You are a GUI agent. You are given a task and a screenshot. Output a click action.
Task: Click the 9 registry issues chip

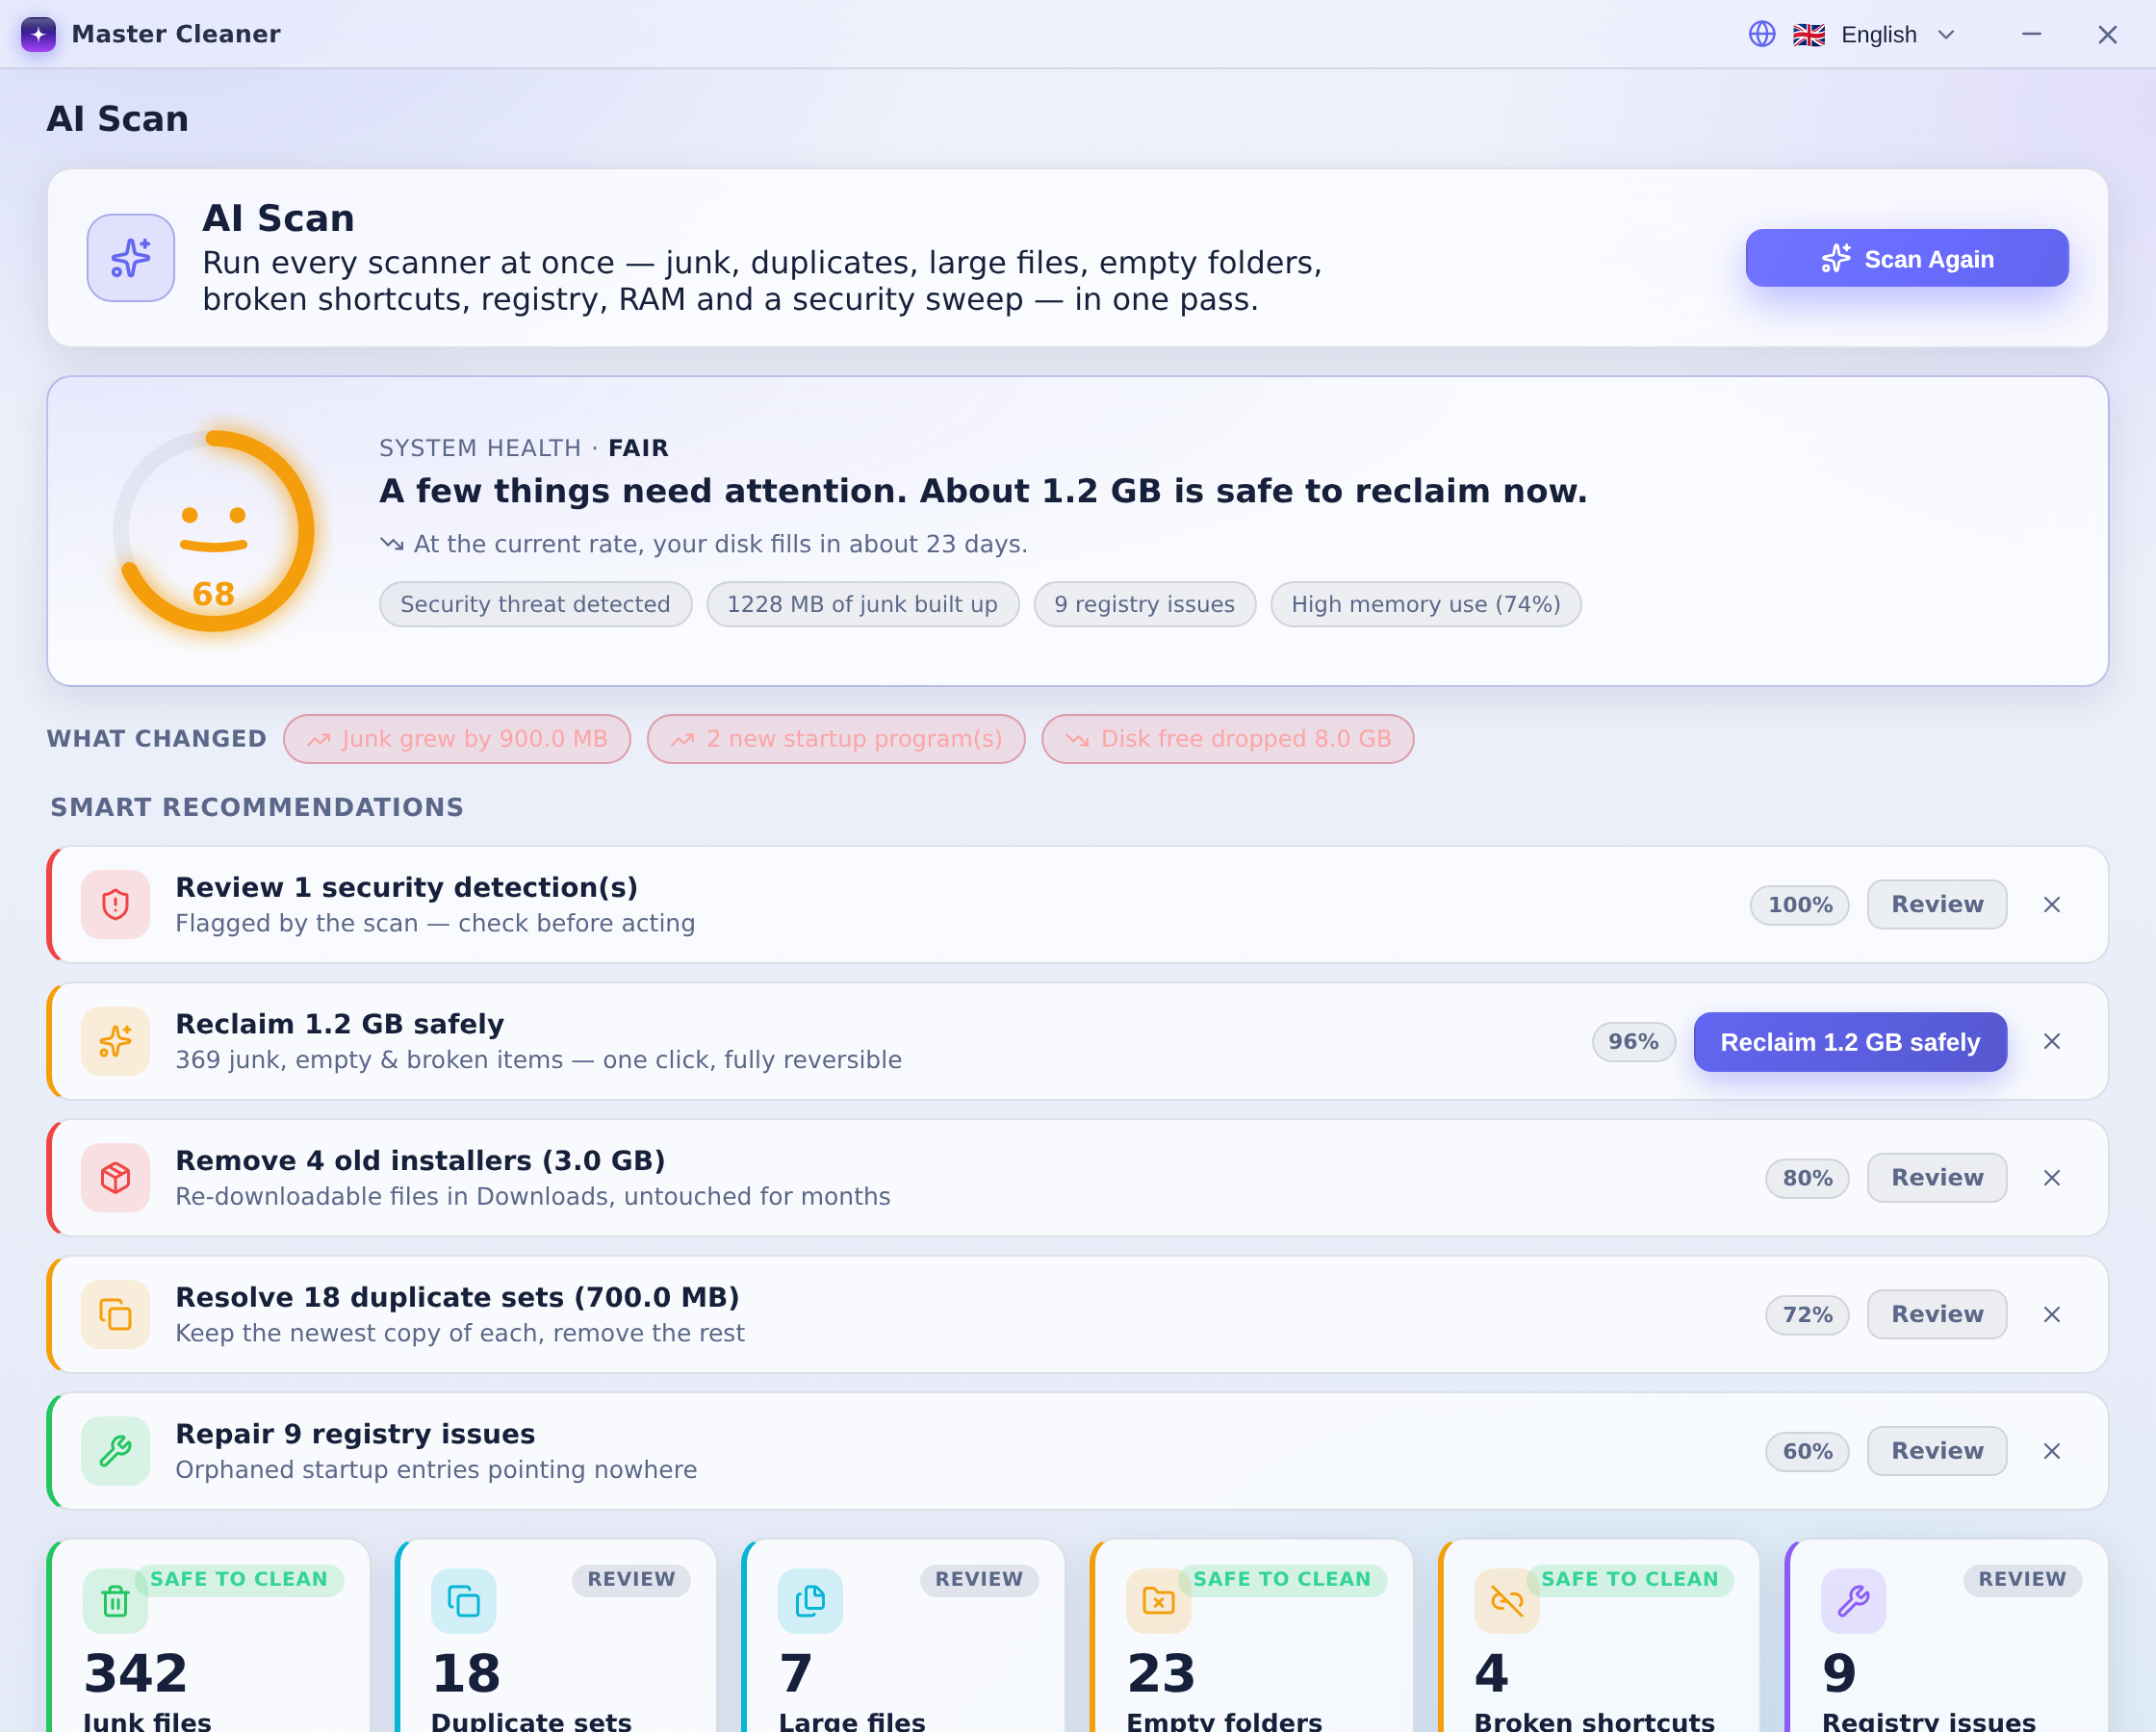(1145, 604)
